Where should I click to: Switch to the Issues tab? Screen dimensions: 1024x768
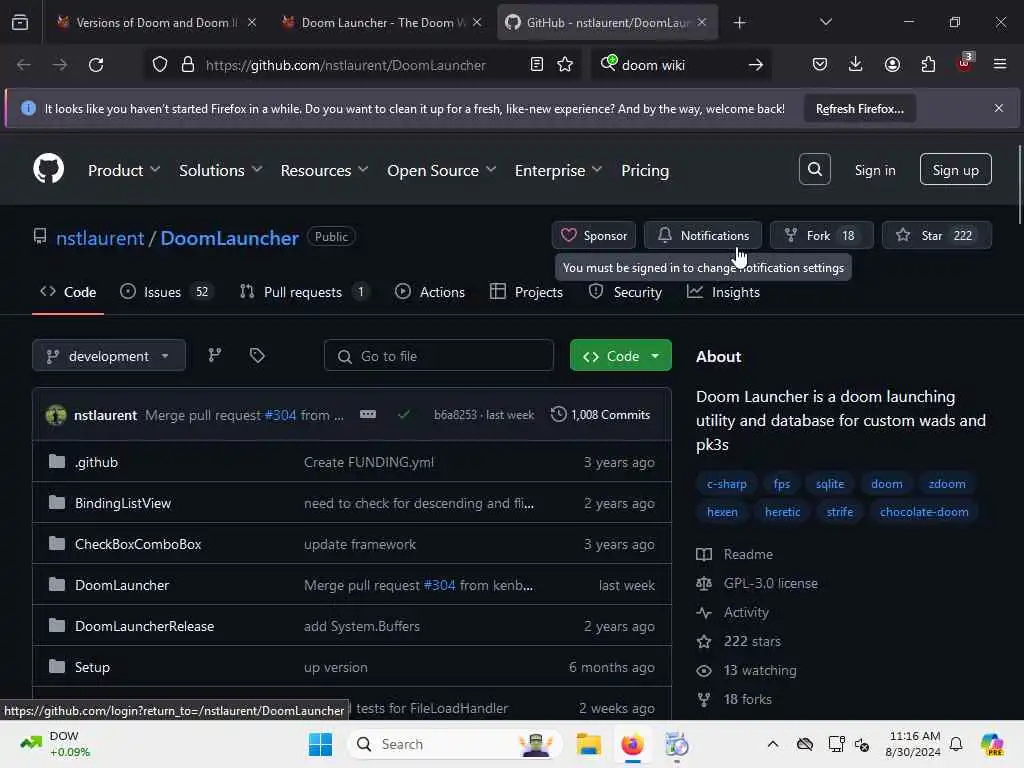tap(167, 292)
